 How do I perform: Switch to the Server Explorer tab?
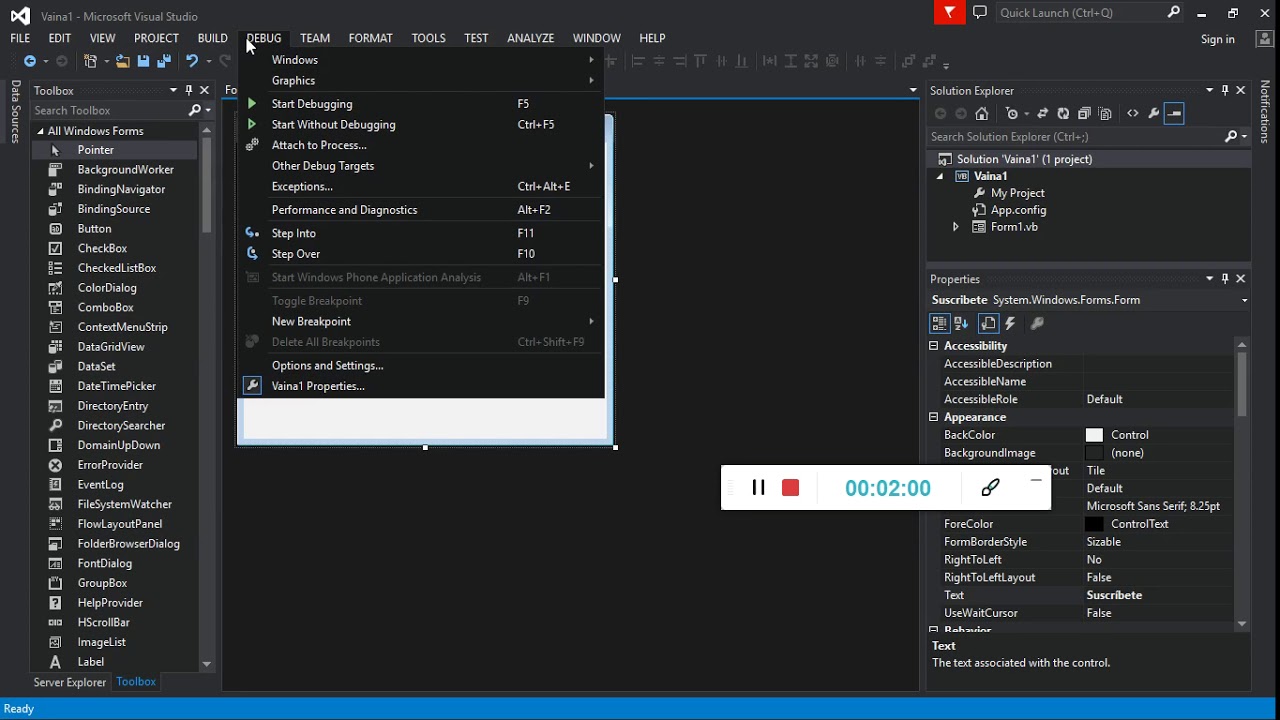pos(70,682)
